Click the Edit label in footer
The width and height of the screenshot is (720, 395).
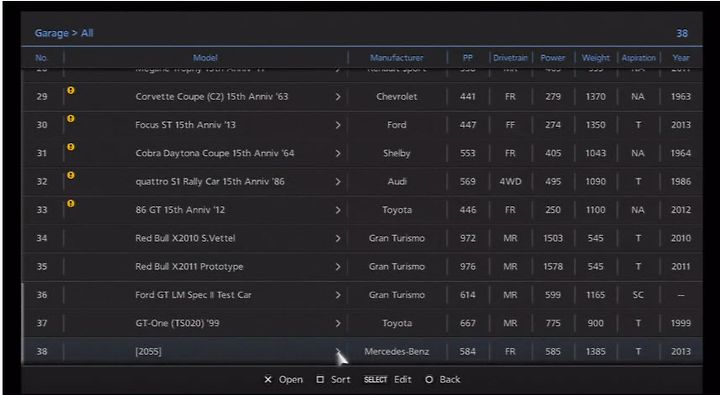(x=403, y=379)
